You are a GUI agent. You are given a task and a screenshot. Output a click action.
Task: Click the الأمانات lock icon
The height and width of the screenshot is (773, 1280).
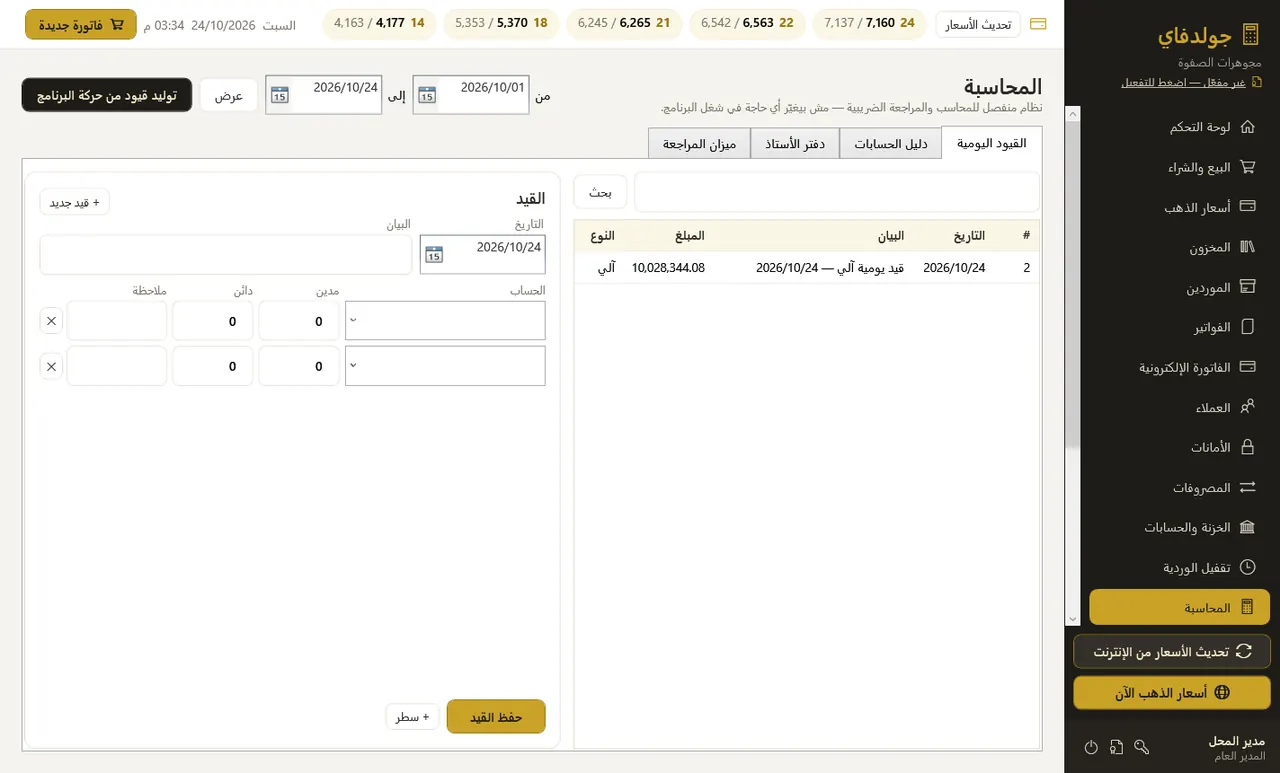coord(1247,447)
